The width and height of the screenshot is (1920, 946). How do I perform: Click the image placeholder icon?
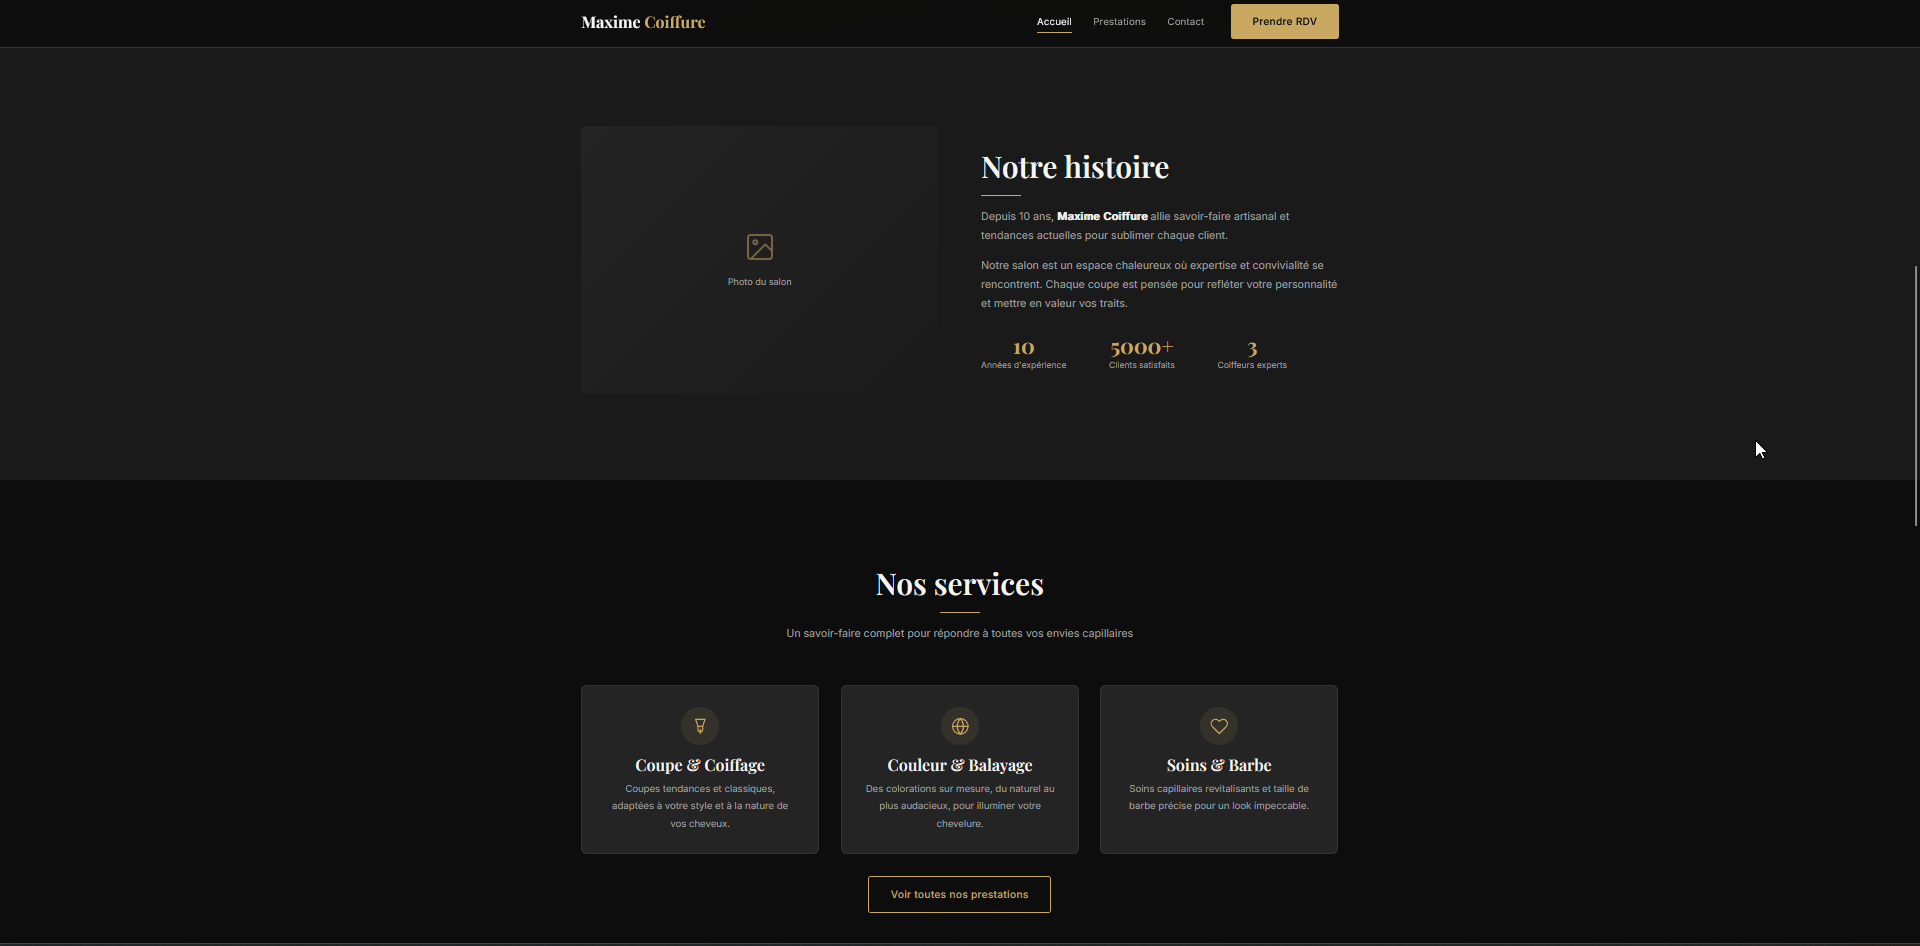tap(760, 247)
